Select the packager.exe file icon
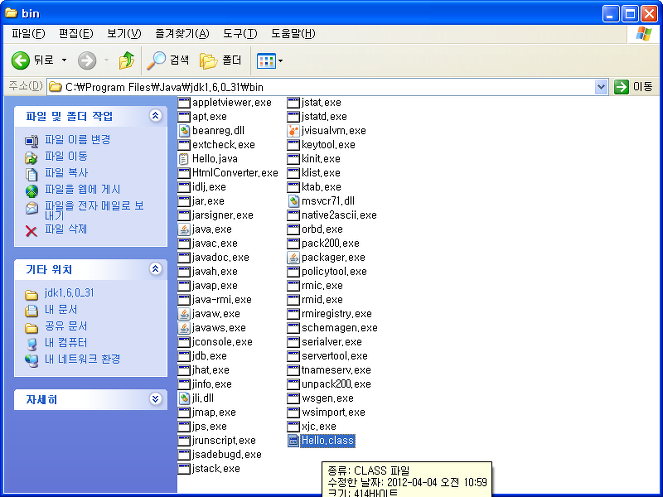This screenshot has height=497, width=663. 293,258
